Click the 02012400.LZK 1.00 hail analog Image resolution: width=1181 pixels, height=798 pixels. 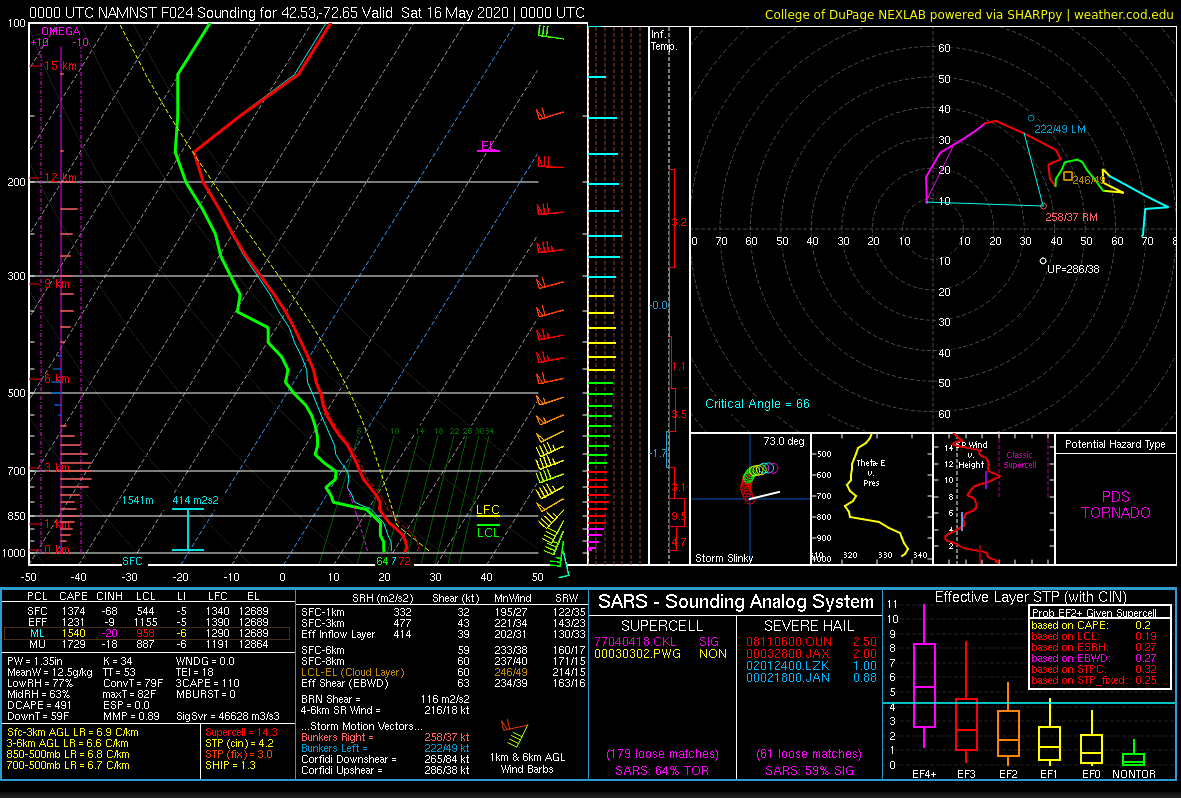[x=811, y=666]
